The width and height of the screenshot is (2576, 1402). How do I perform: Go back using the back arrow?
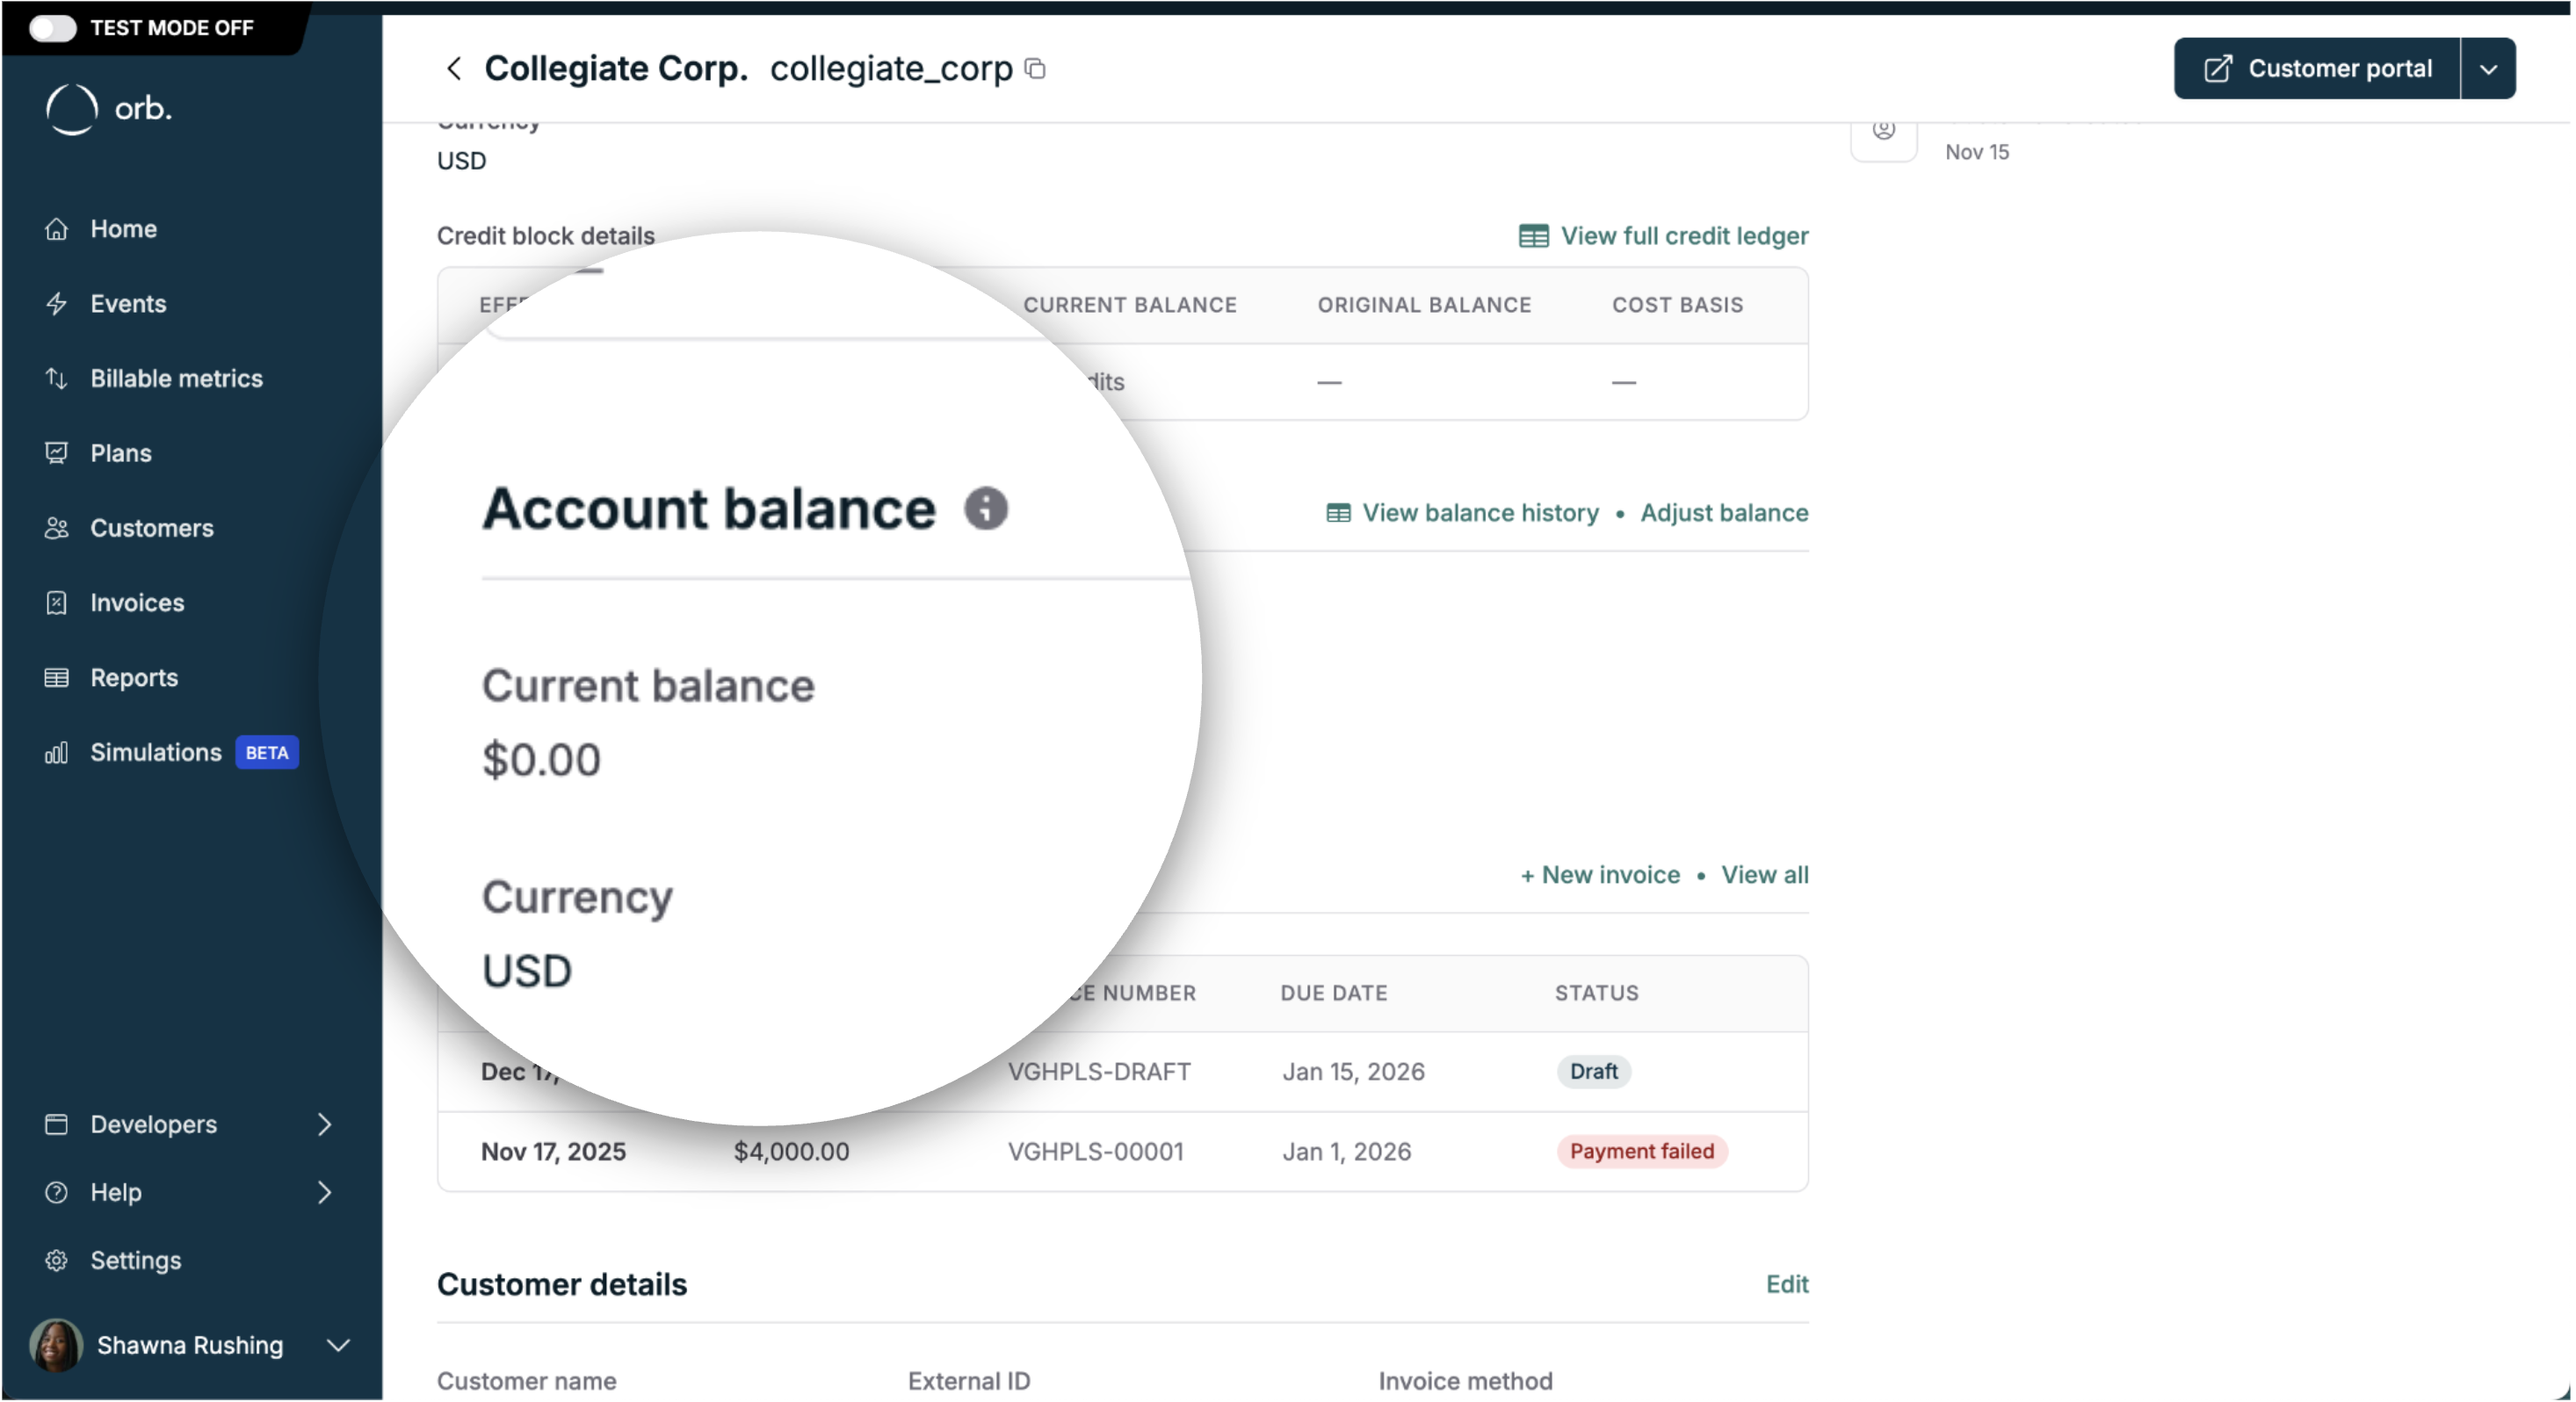coord(454,68)
